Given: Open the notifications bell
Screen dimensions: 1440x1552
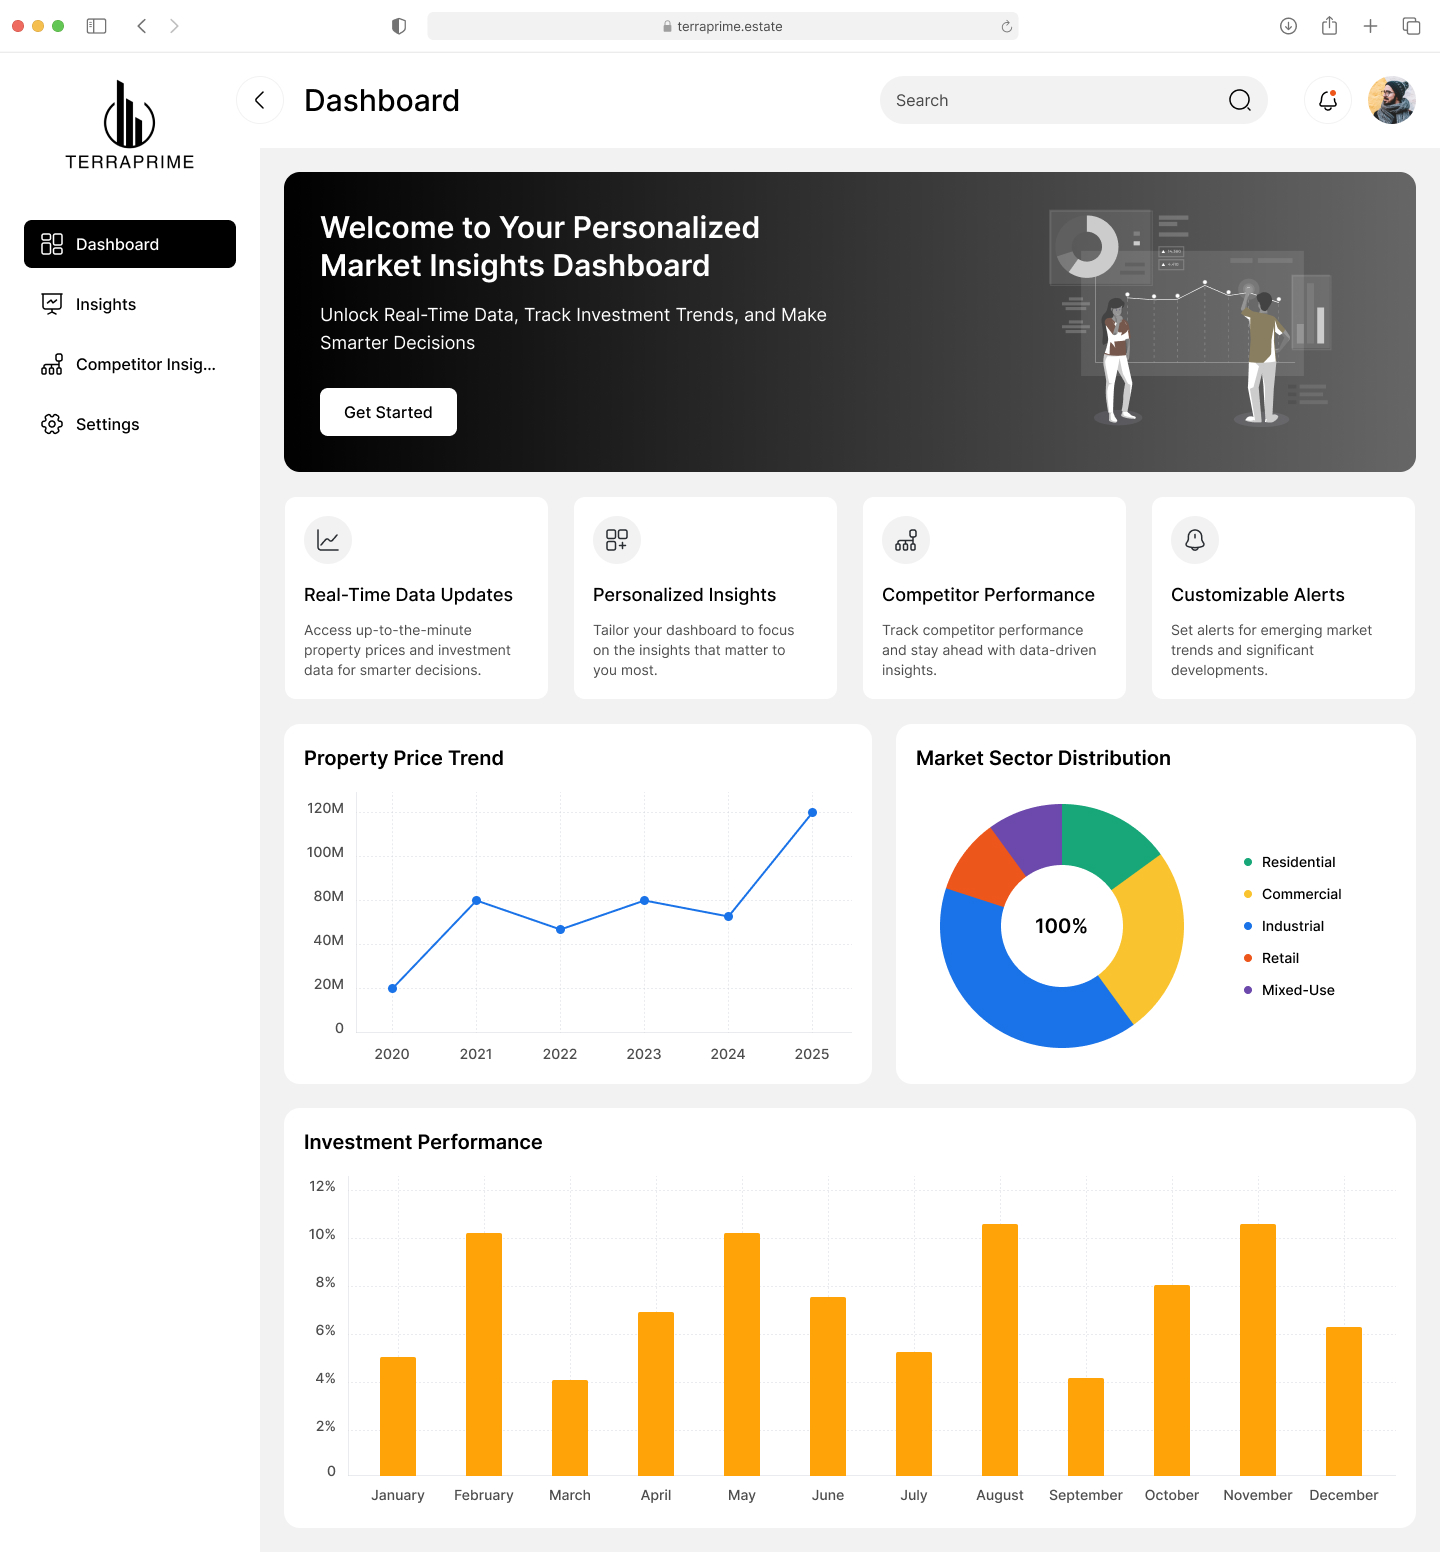Looking at the screenshot, I should click(1328, 100).
